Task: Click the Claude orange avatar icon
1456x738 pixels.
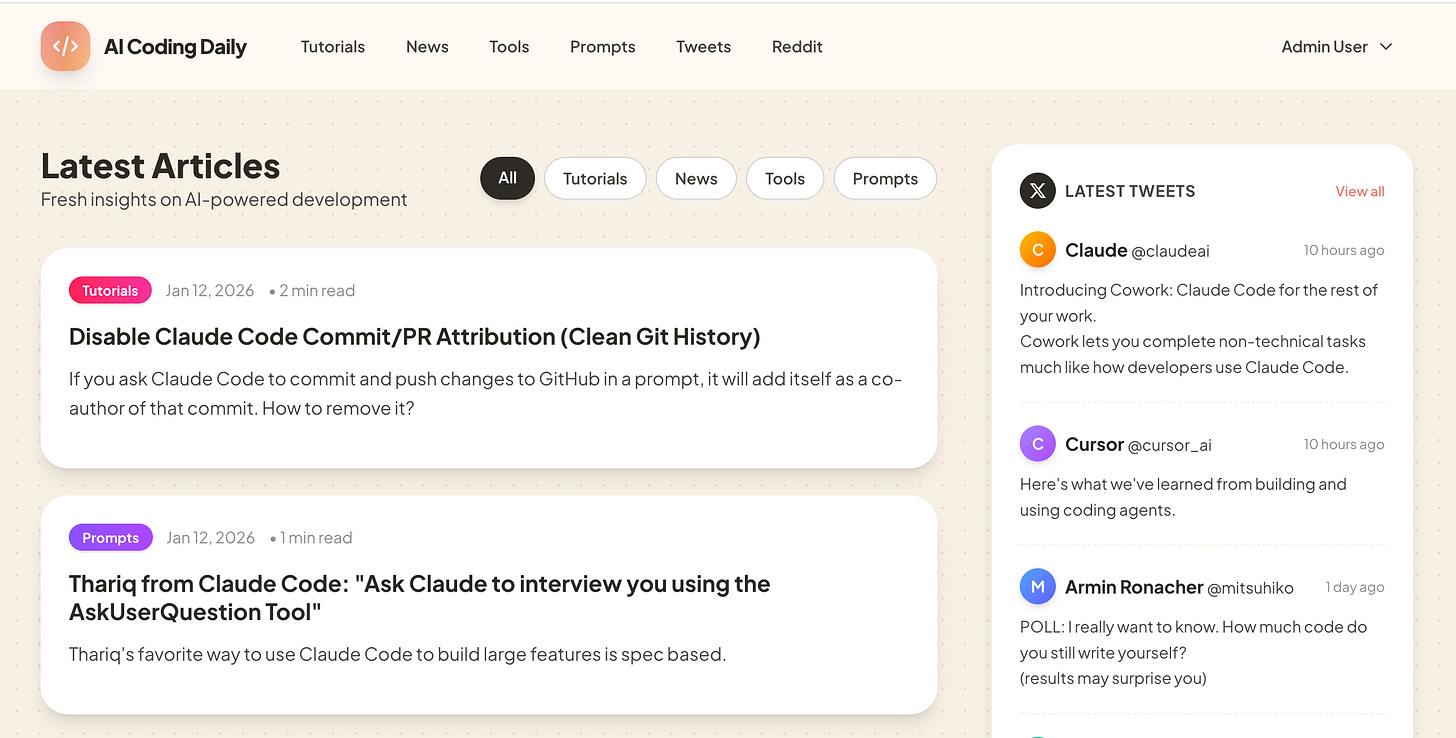Action: 1037,250
